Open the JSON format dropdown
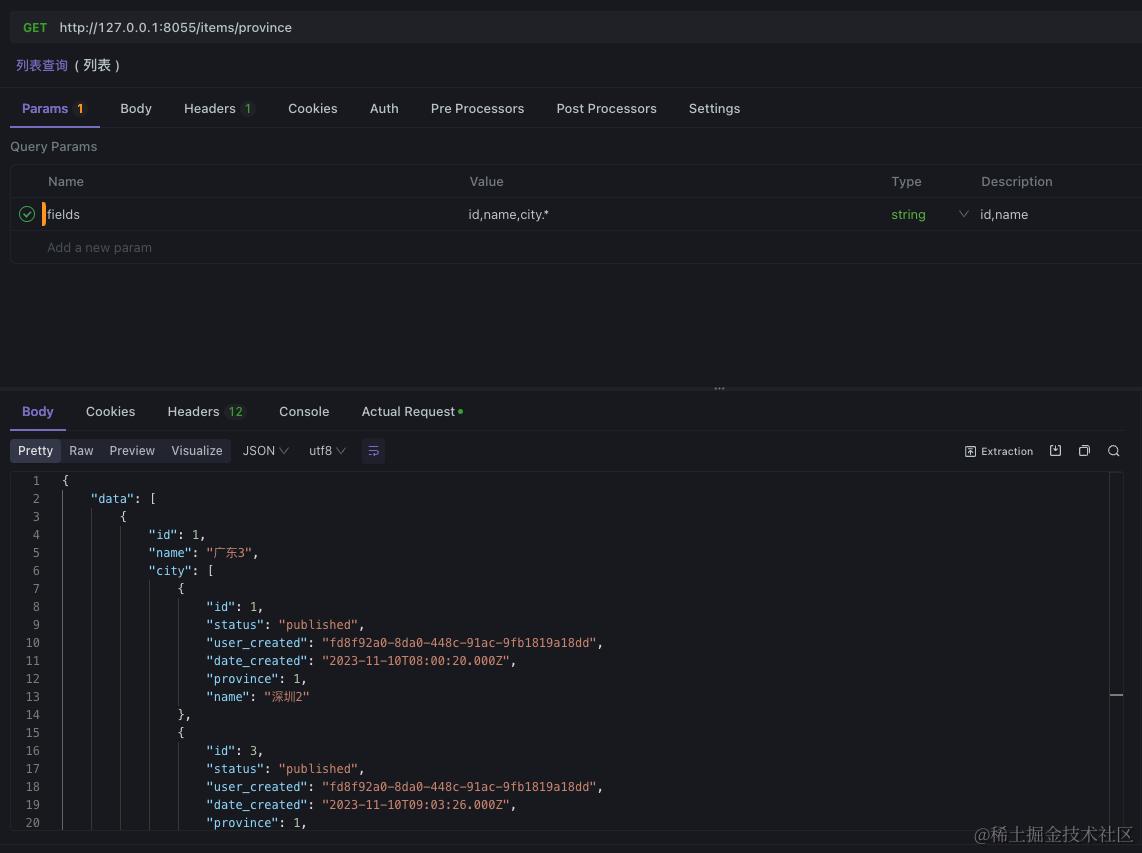 pos(265,451)
